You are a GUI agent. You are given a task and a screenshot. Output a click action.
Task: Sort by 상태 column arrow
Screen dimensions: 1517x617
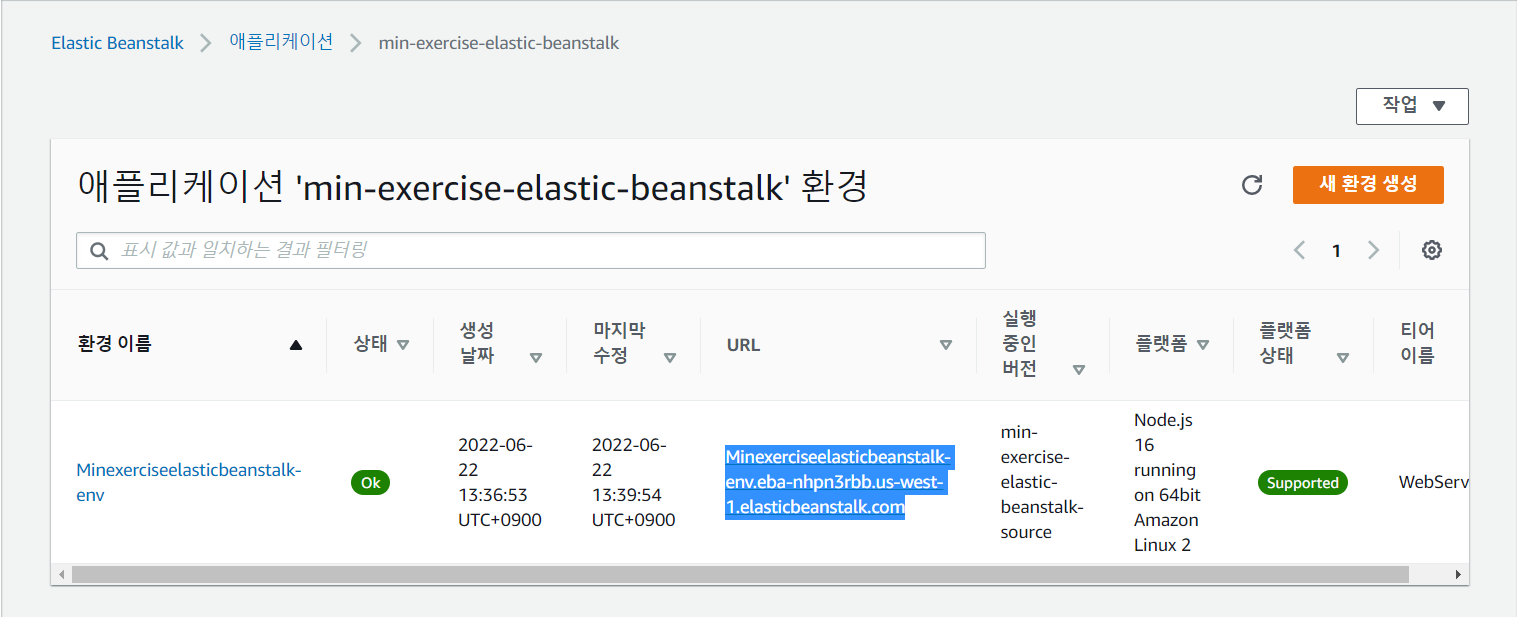click(x=403, y=345)
